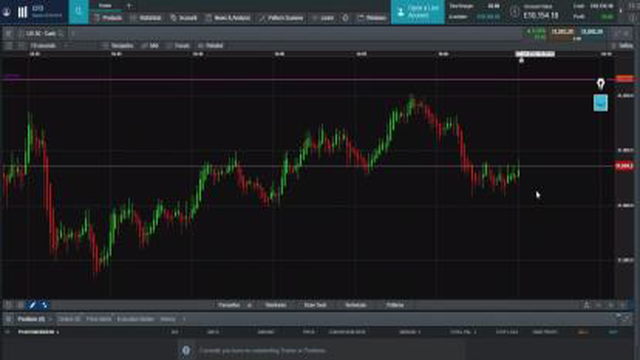Click the clock icon beside account value

(515, 12)
